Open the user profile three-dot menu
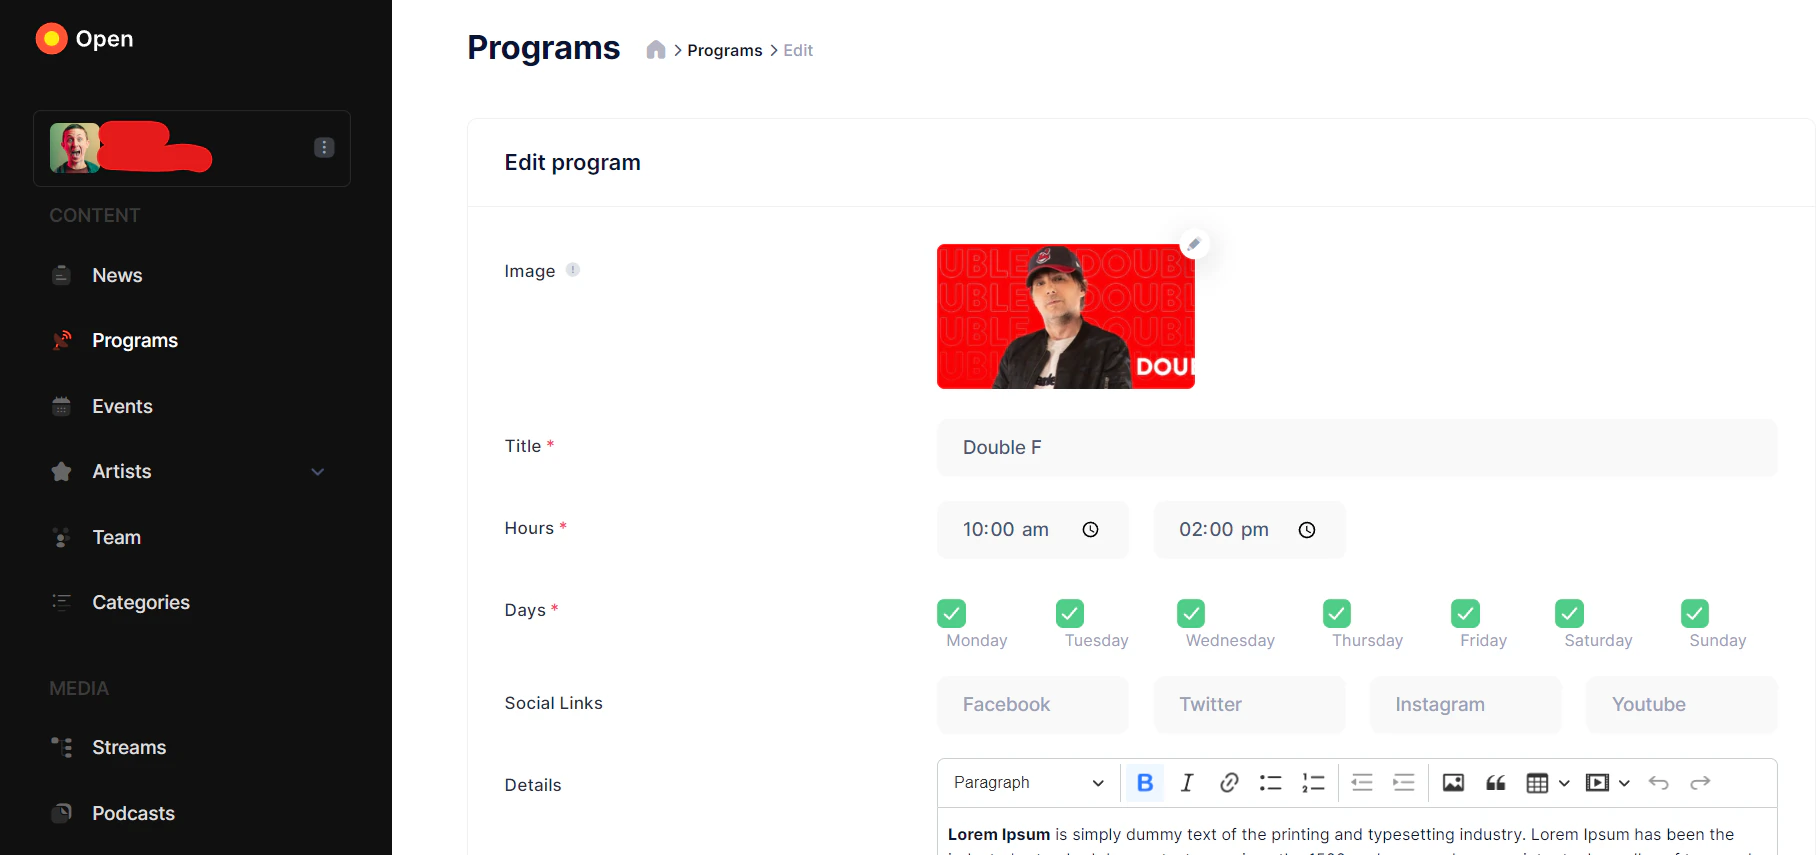The image size is (1816, 855). (324, 148)
